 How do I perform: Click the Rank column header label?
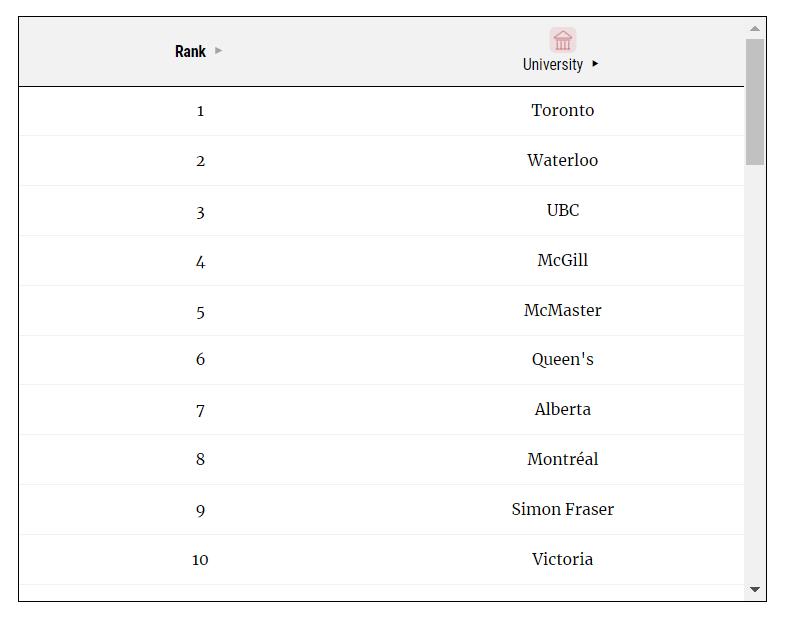coord(190,51)
